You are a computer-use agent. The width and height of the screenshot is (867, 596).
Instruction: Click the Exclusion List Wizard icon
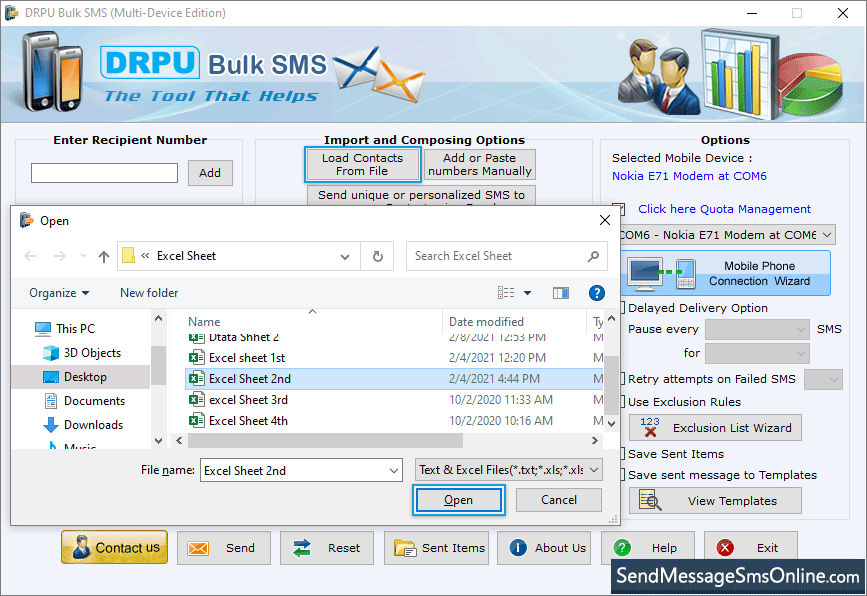[650, 427]
